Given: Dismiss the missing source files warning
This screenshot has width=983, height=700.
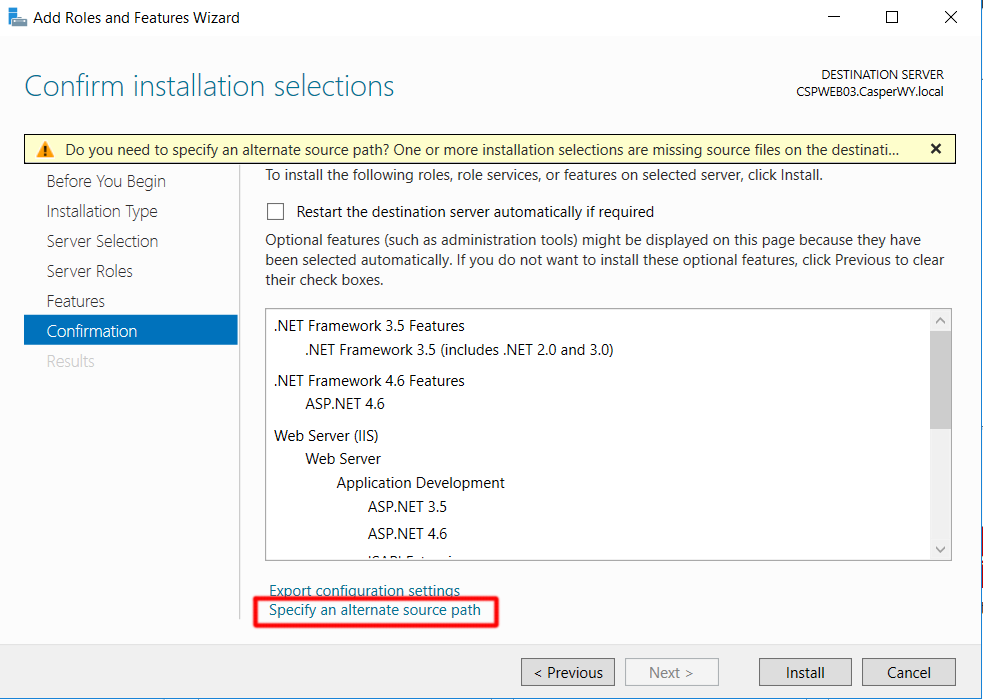Looking at the screenshot, I should pos(936,147).
